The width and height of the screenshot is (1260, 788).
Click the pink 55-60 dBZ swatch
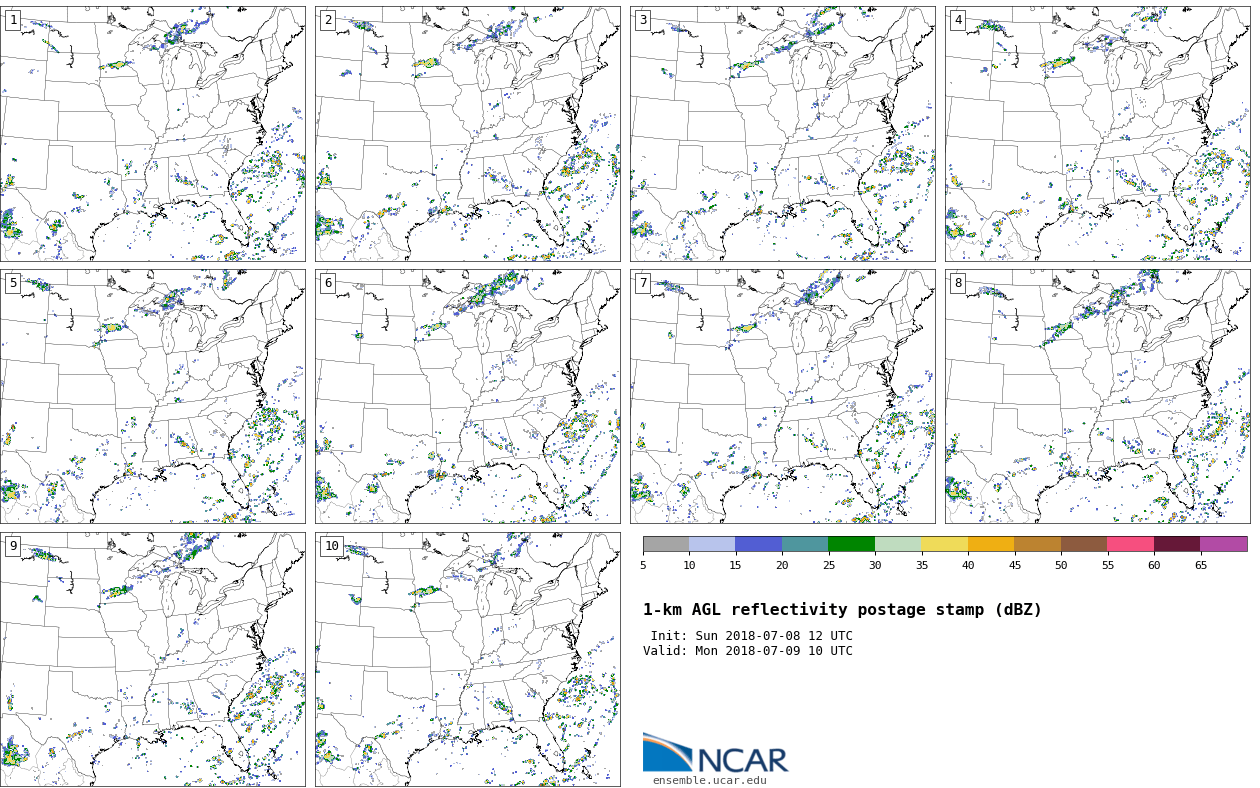tap(1130, 544)
